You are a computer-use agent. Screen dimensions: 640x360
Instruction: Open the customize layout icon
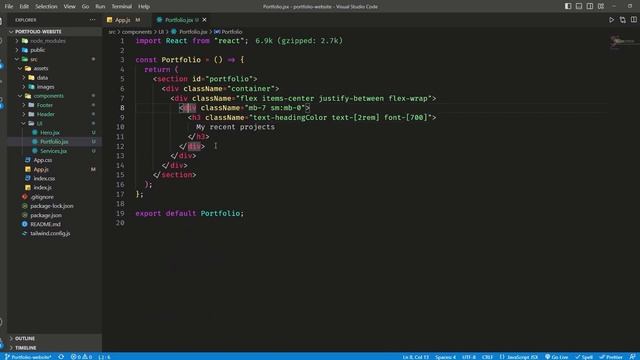tap(601, 6)
